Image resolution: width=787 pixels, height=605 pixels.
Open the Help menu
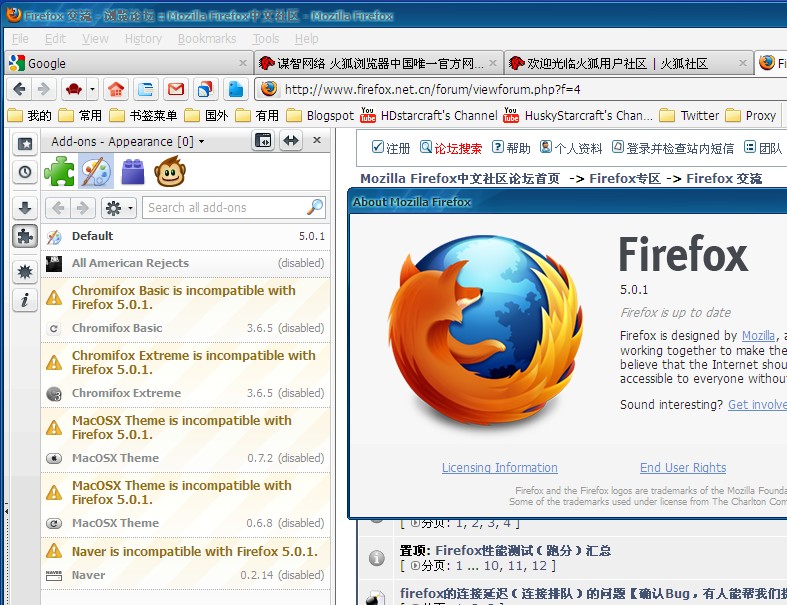tap(307, 39)
